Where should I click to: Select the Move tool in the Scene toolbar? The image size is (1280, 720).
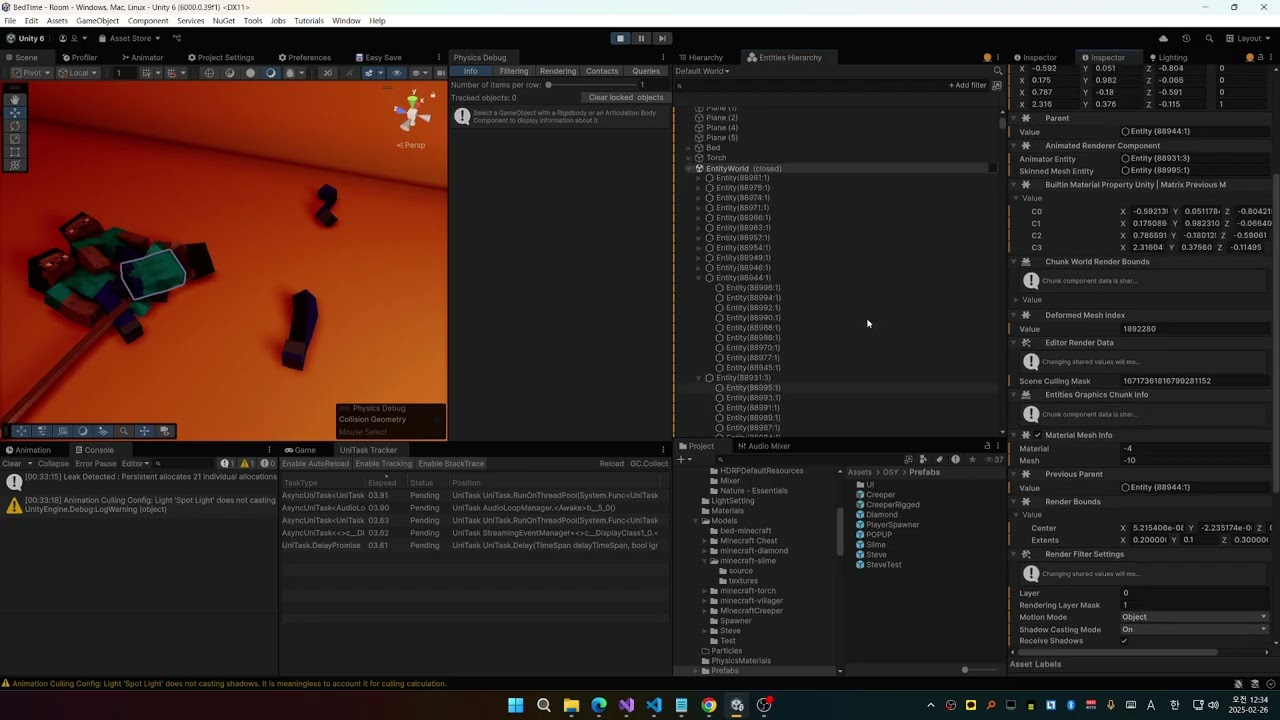coord(14,113)
